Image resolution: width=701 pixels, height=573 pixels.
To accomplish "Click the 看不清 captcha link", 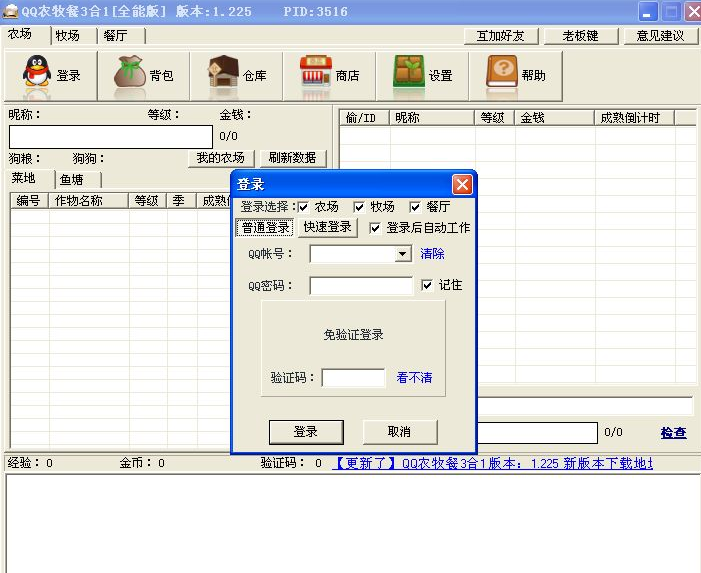I will 414,378.
